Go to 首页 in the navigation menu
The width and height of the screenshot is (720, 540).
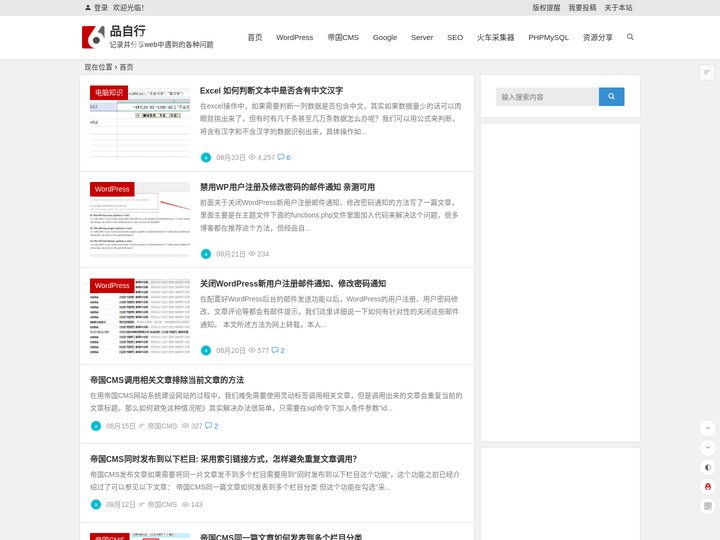click(255, 37)
